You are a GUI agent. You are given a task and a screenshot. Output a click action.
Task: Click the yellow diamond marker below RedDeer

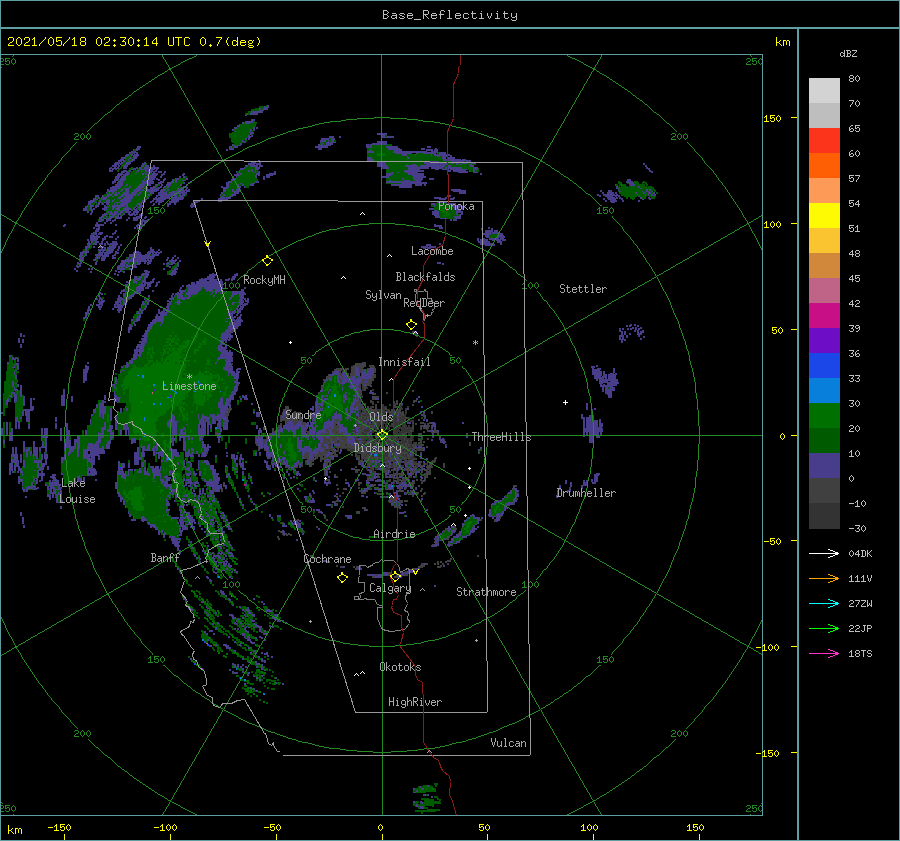pyautogui.click(x=411, y=325)
